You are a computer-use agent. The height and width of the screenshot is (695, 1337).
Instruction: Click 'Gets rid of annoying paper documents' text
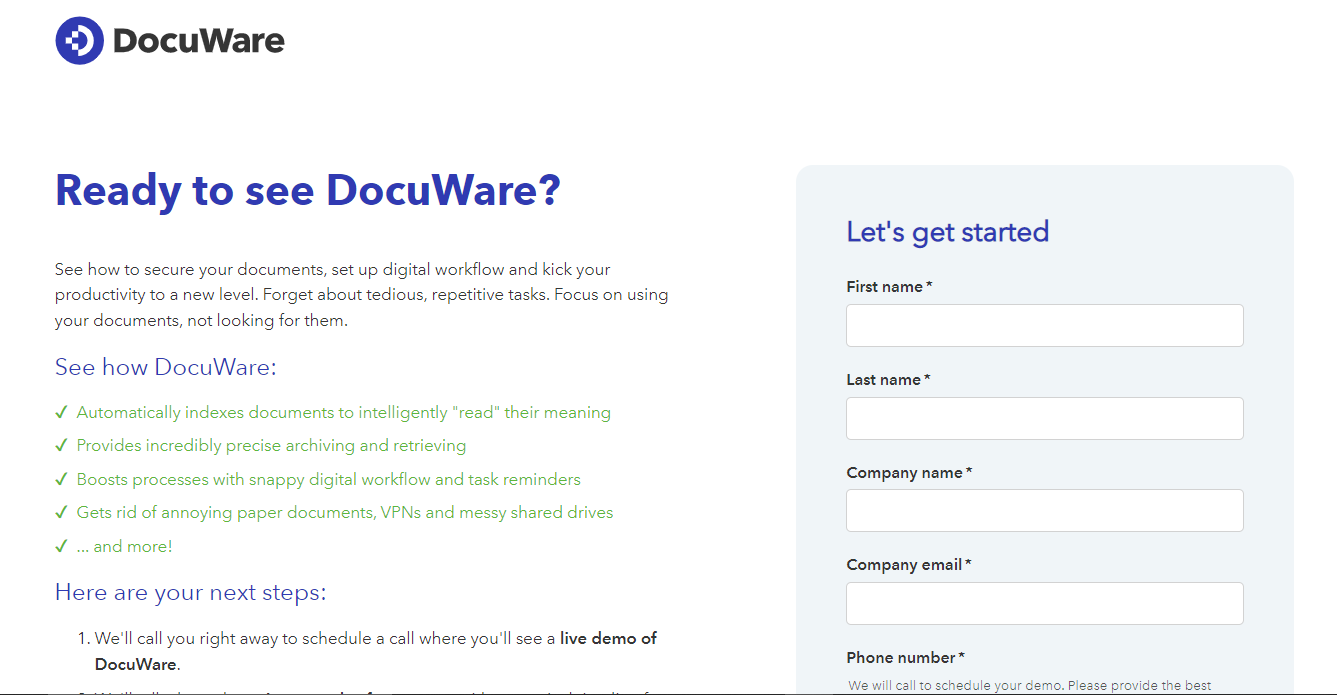(345, 512)
